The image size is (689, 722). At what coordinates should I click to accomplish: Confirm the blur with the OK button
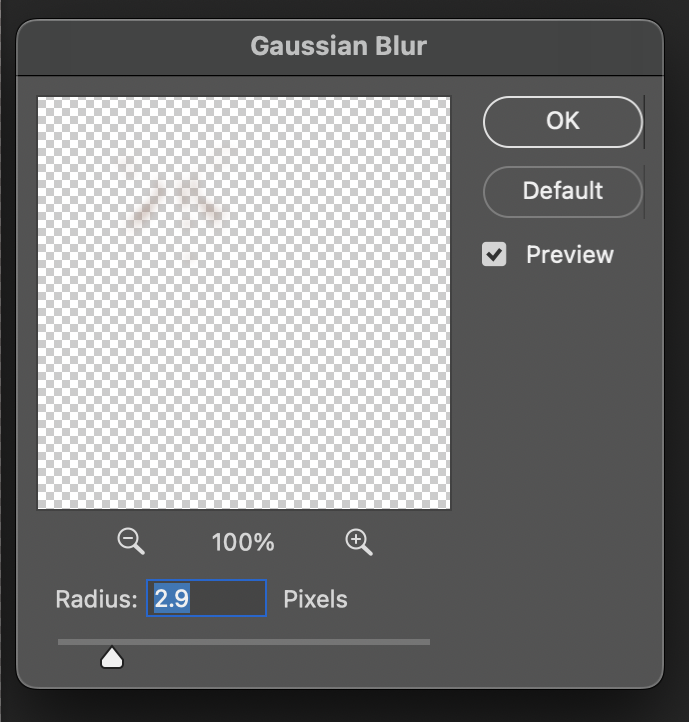(x=562, y=121)
